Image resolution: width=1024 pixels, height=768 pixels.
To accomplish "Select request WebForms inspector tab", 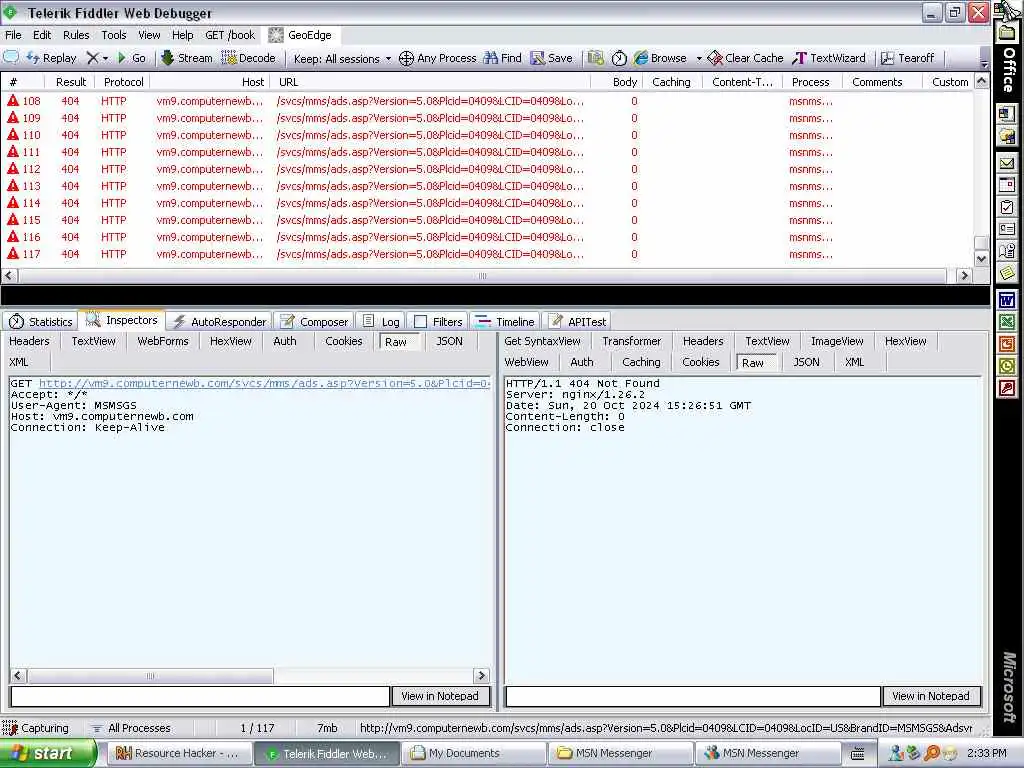I will click(163, 341).
